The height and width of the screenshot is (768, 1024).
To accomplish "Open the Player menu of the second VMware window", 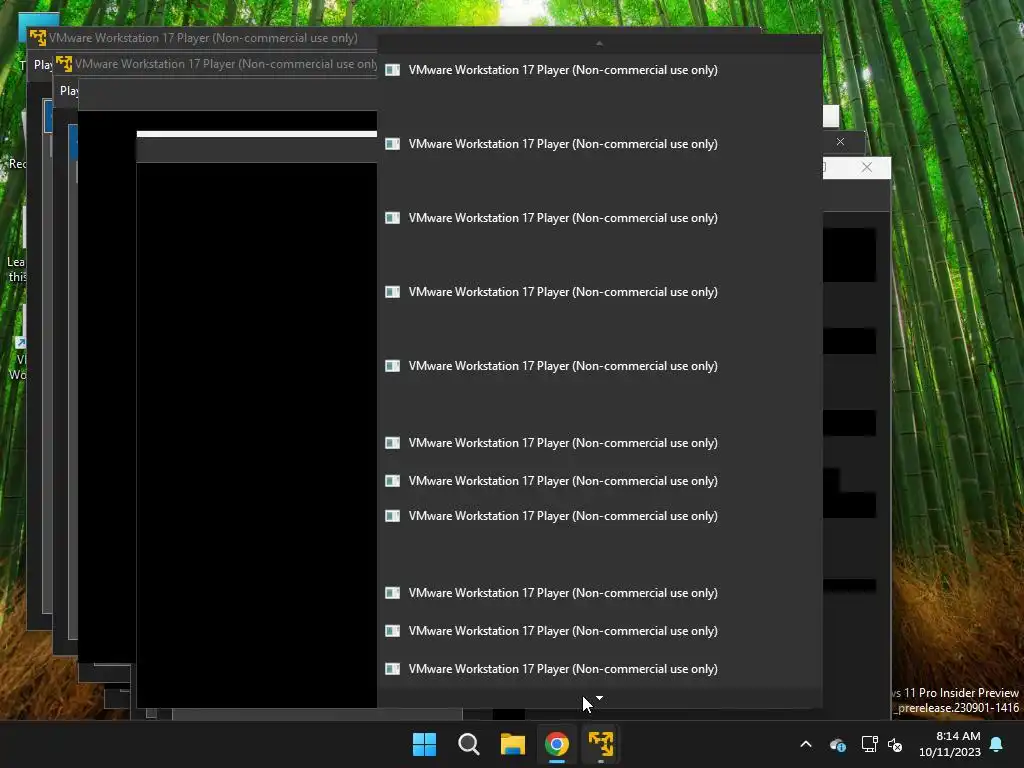I will [x=69, y=91].
